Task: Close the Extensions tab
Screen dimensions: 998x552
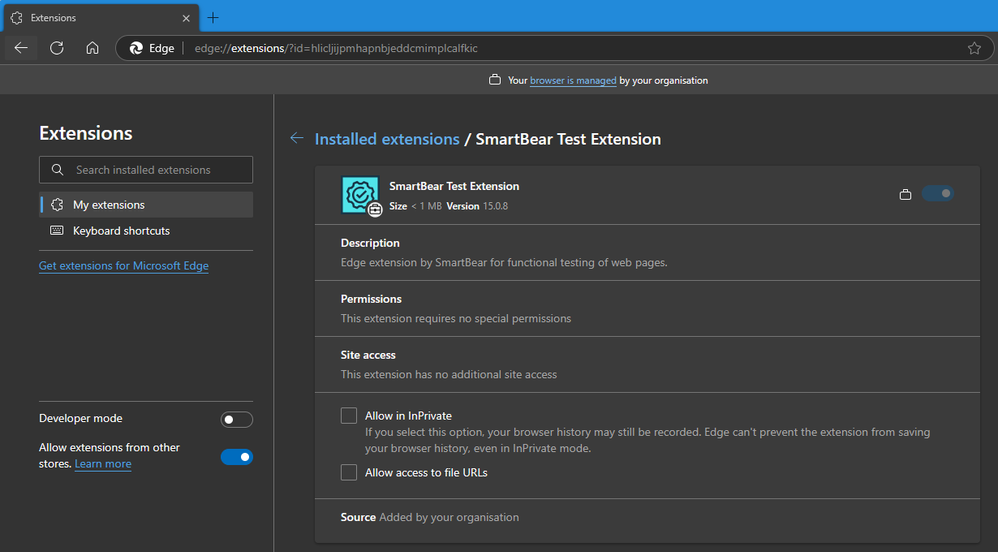Action: tap(186, 18)
